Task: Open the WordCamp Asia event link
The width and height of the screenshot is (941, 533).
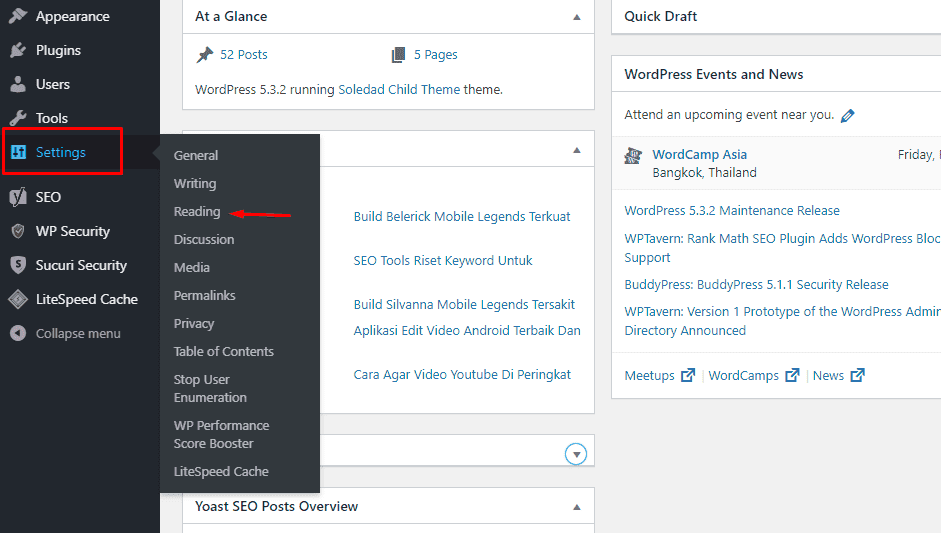Action: 700,154
